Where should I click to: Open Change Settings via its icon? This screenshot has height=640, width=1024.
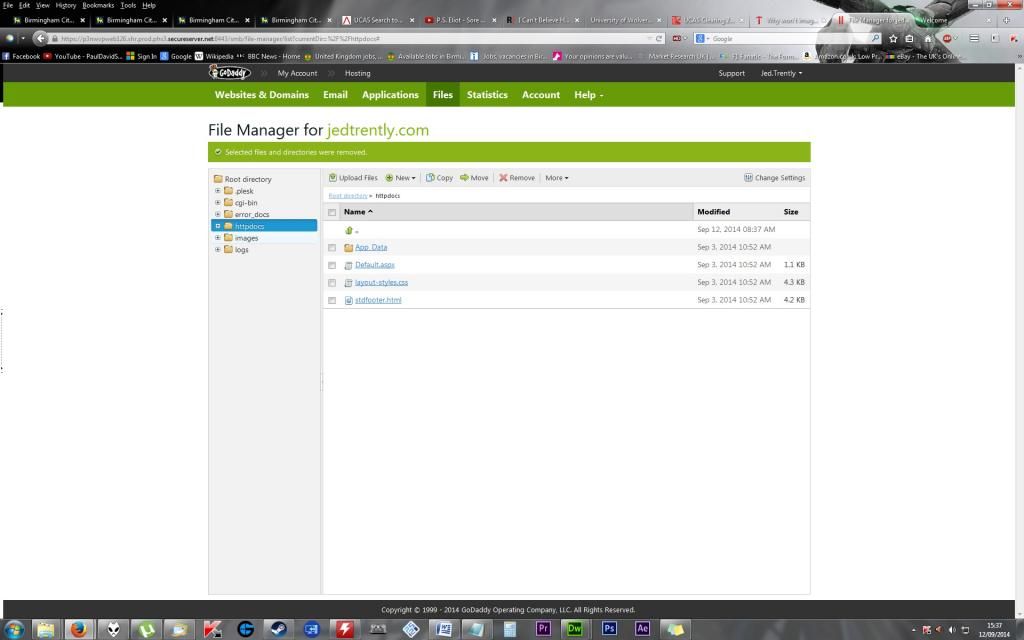pyautogui.click(x=748, y=178)
